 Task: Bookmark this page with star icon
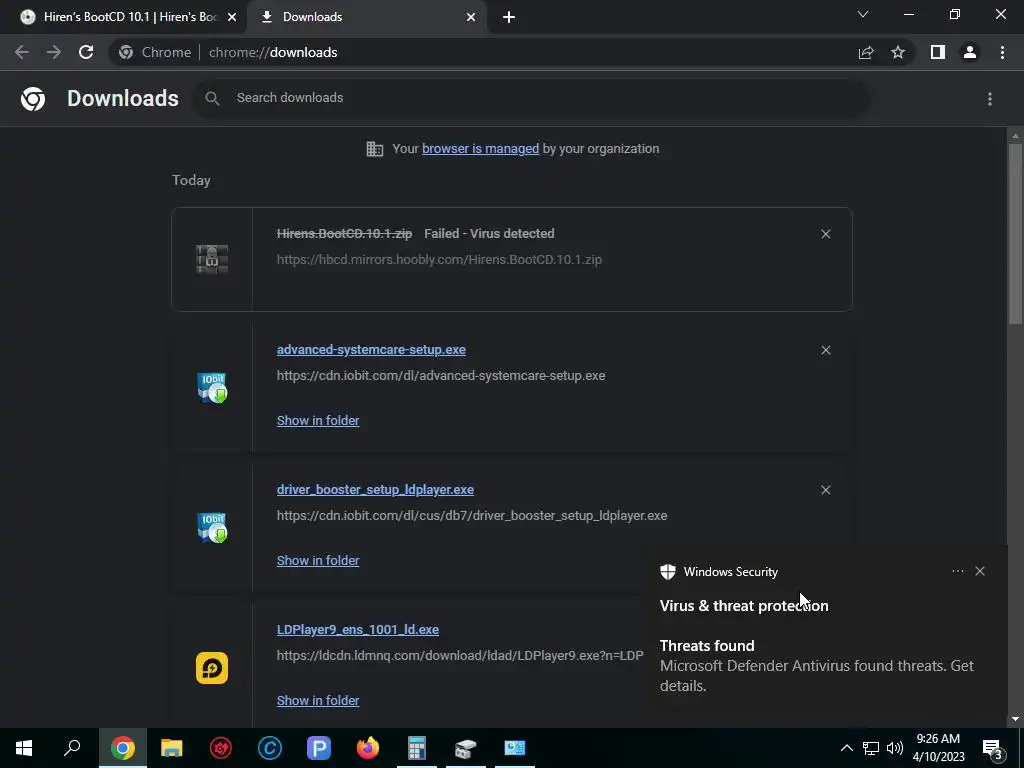click(898, 52)
